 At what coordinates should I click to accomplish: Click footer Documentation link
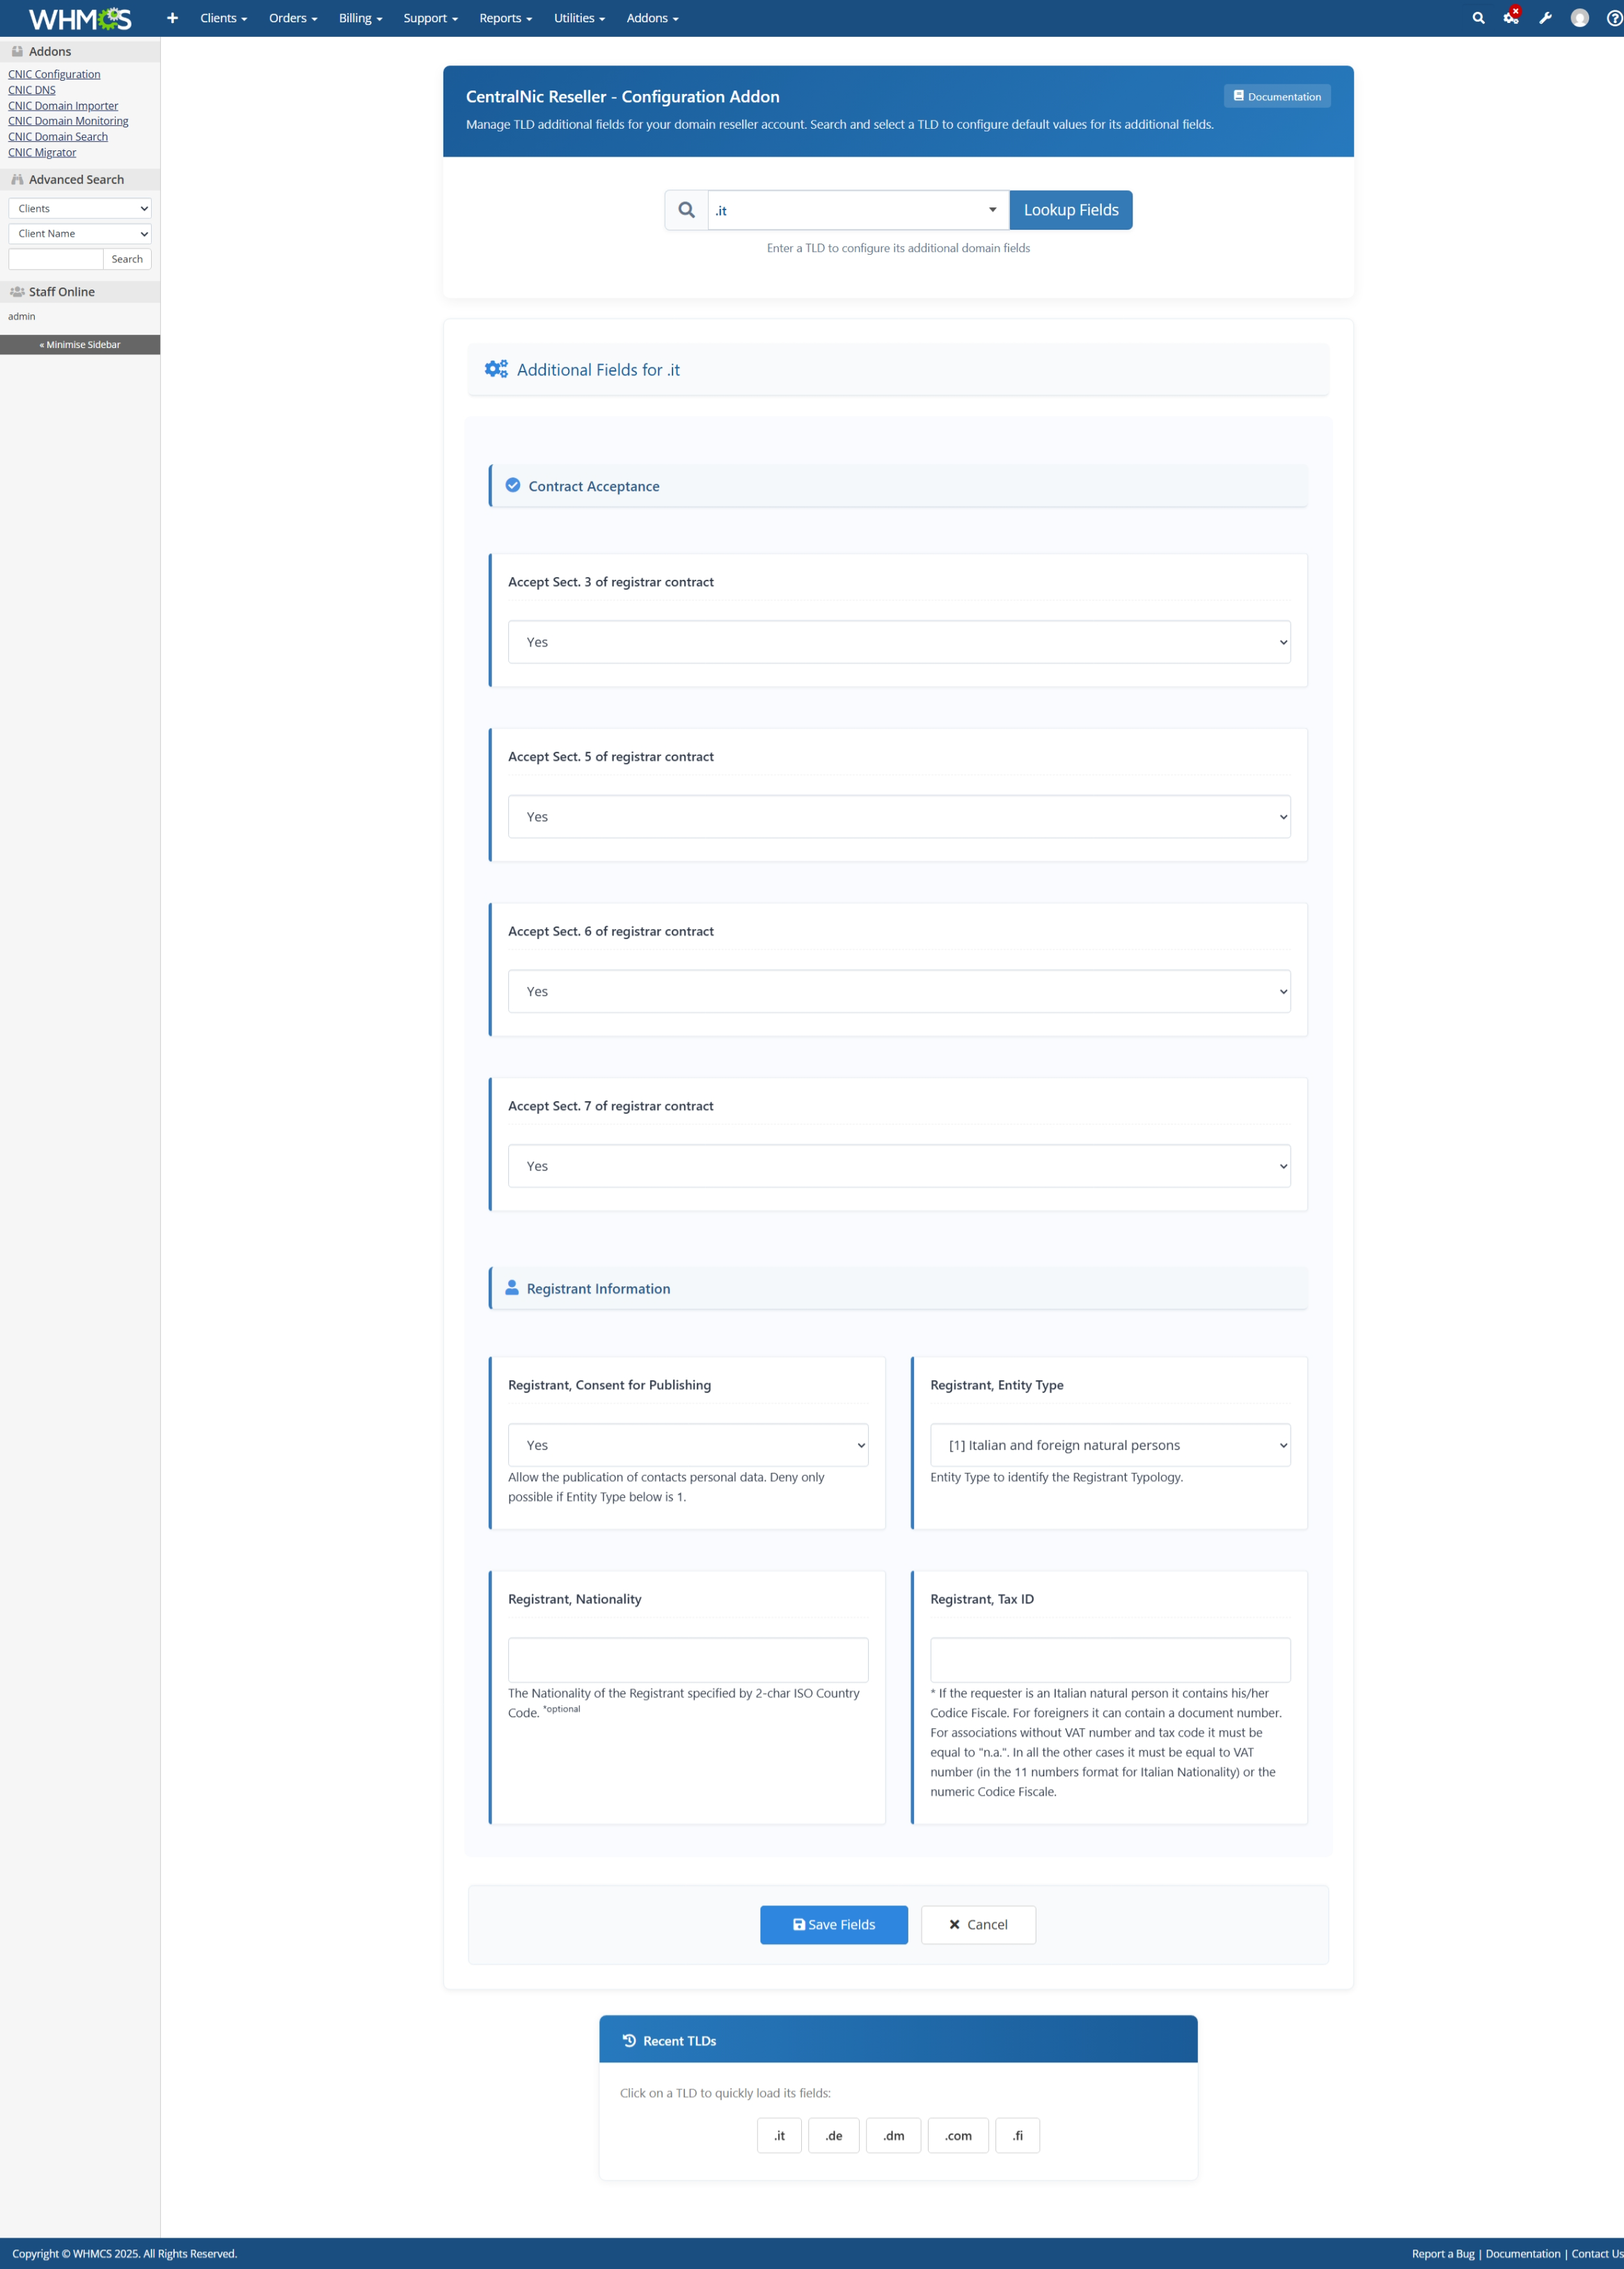[1523, 2253]
